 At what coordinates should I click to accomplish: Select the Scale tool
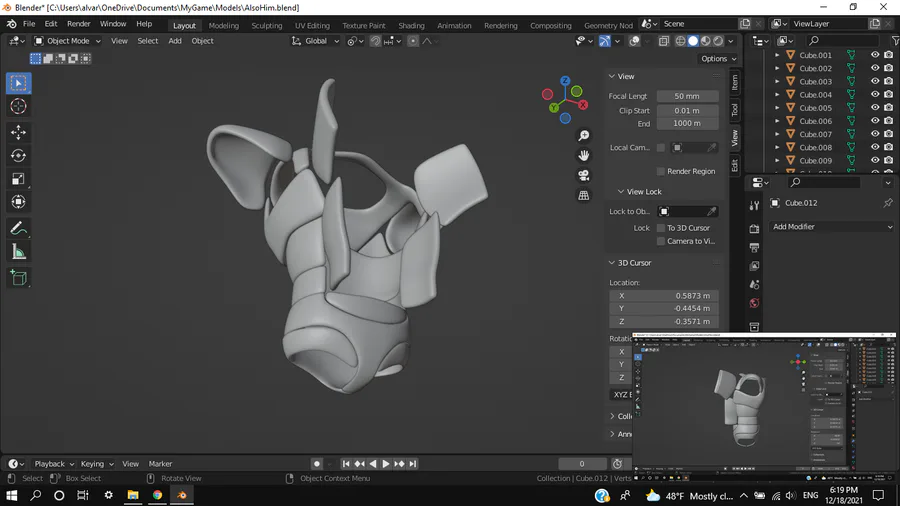click(x=18, y=179)
